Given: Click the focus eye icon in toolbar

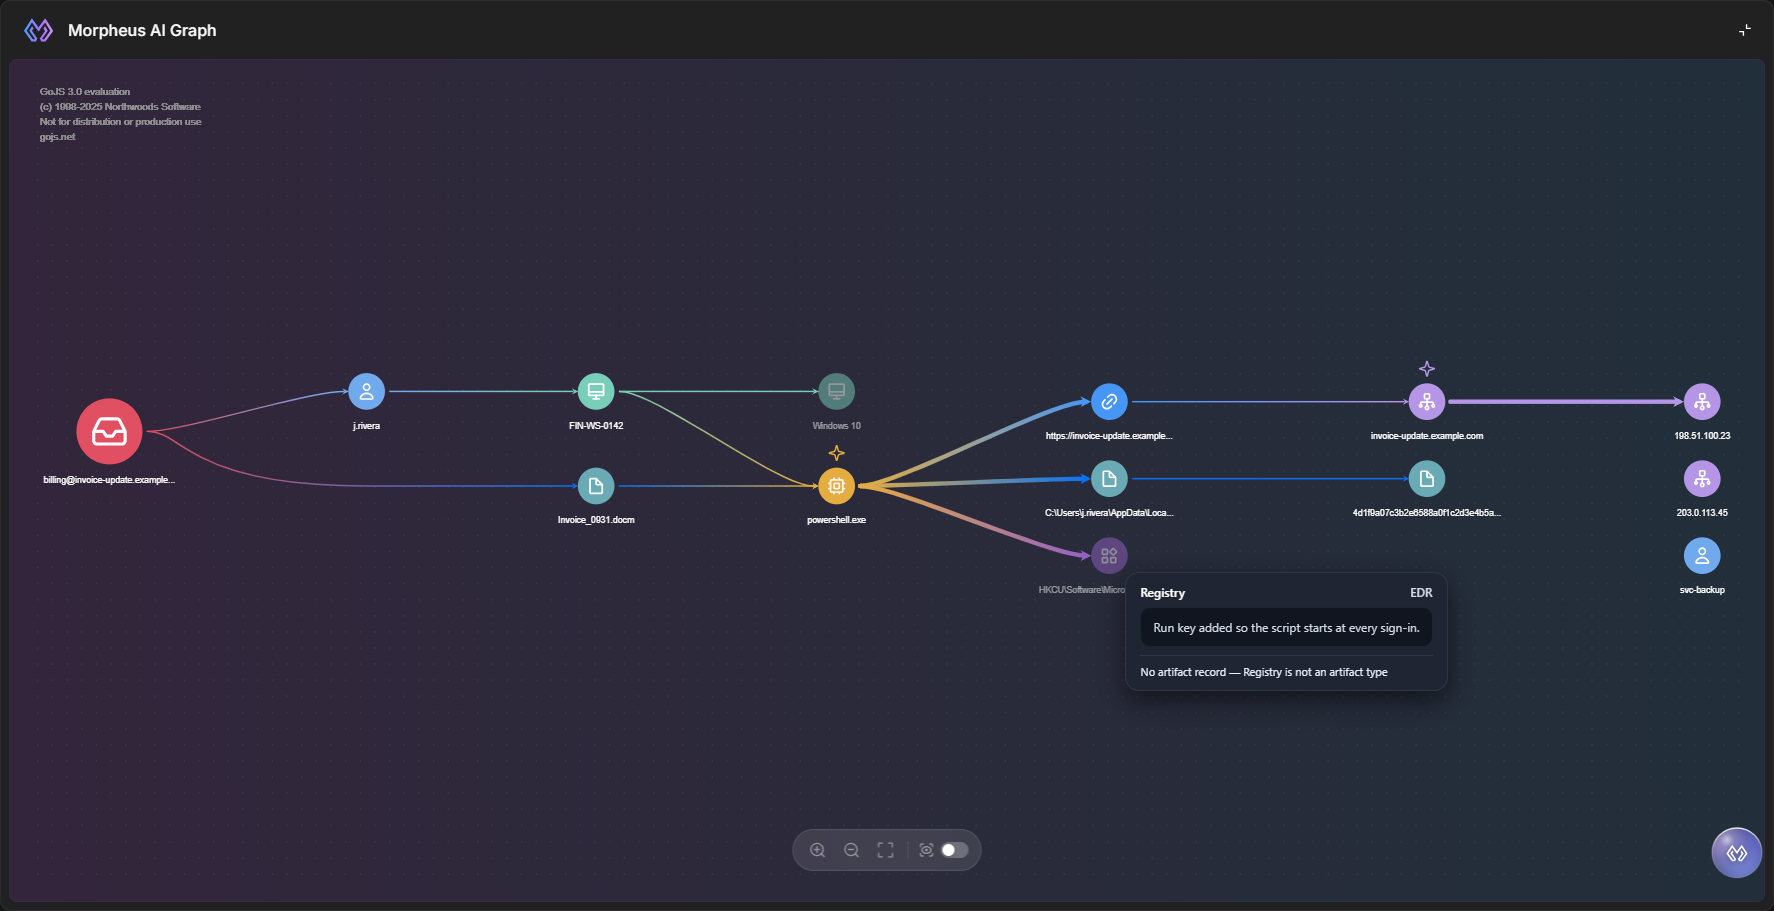Looking at the screenshot, I should tap(926, 850).
